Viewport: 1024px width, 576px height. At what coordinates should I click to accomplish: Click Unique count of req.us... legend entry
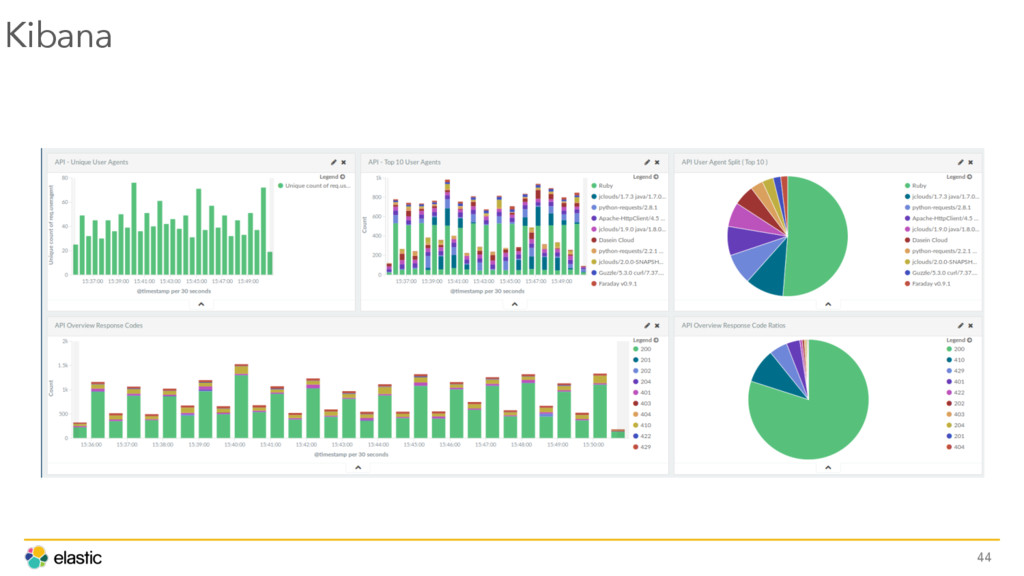pyautogui.click(x=314, y=186)
